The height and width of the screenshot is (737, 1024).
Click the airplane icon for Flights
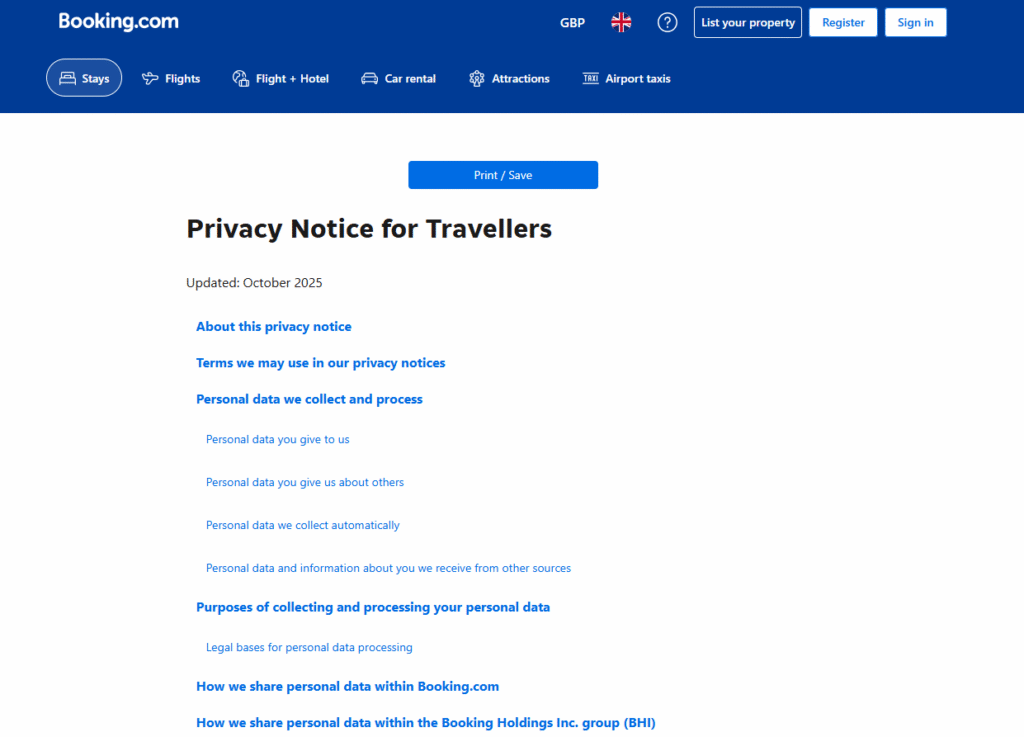pos(151,78)
